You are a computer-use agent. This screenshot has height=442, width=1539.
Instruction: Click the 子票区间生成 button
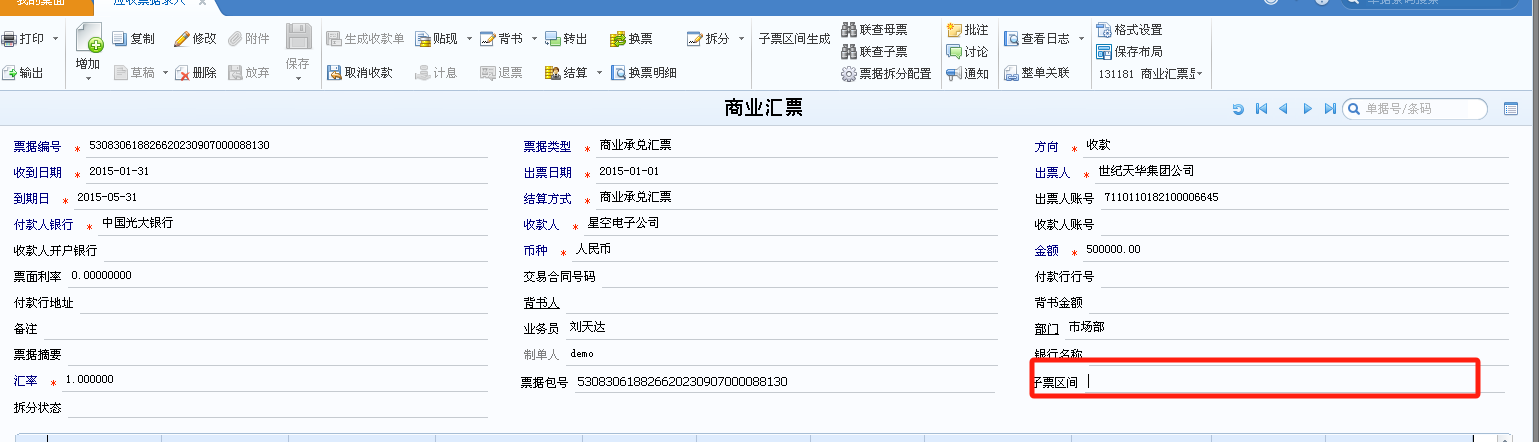[794, 39]
